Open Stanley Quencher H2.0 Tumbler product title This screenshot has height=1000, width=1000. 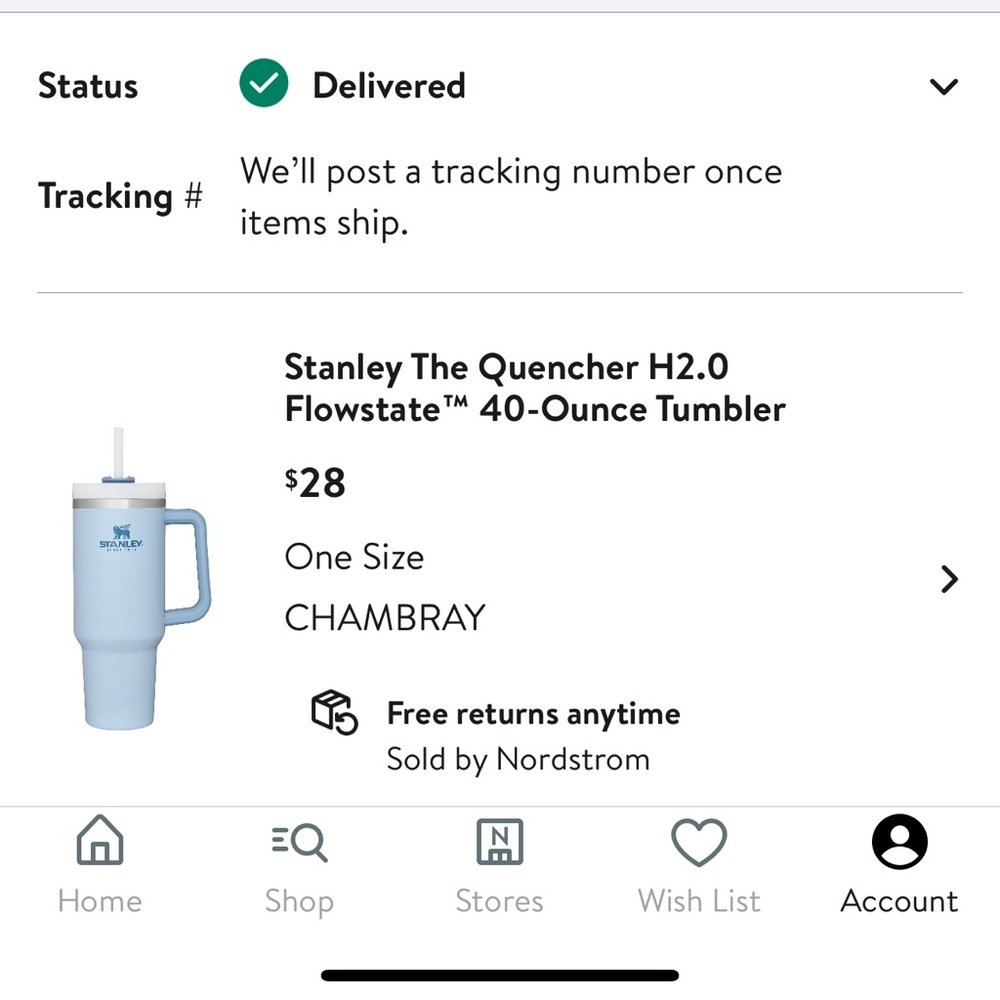point(536,388)
